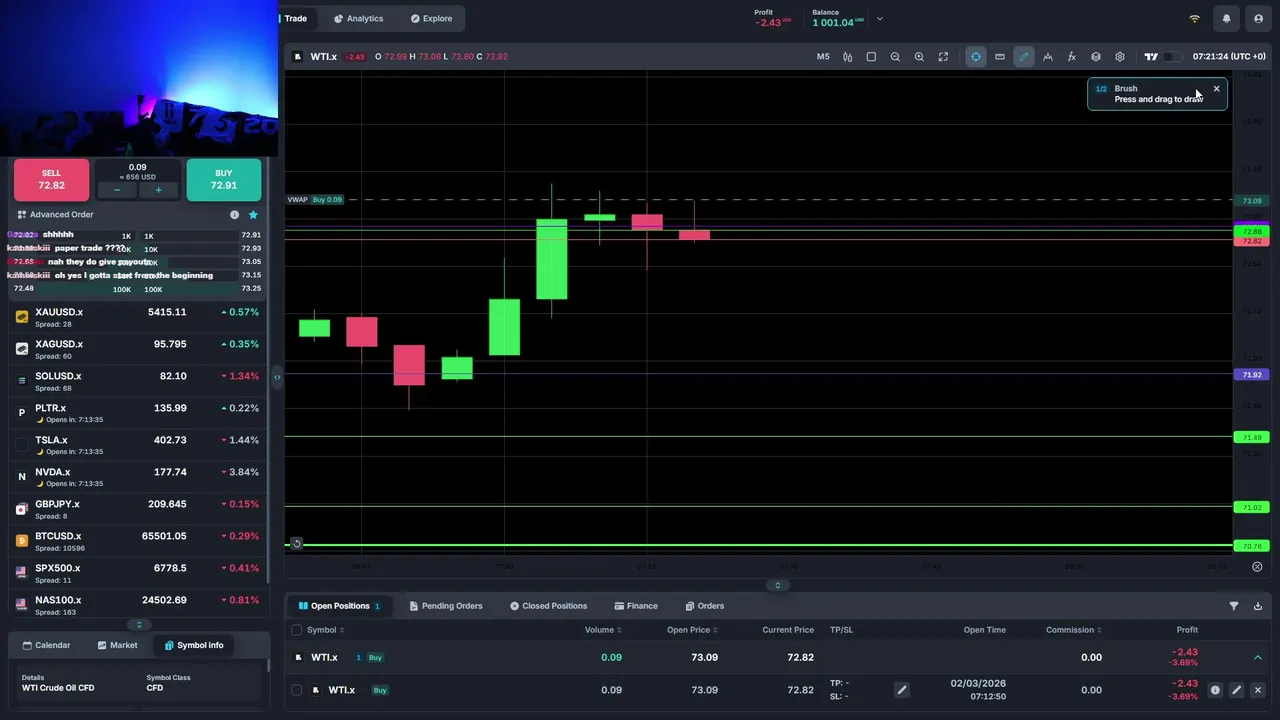Switch to the Explore tab
1280x720 pixels.
[x=431, y=19]
